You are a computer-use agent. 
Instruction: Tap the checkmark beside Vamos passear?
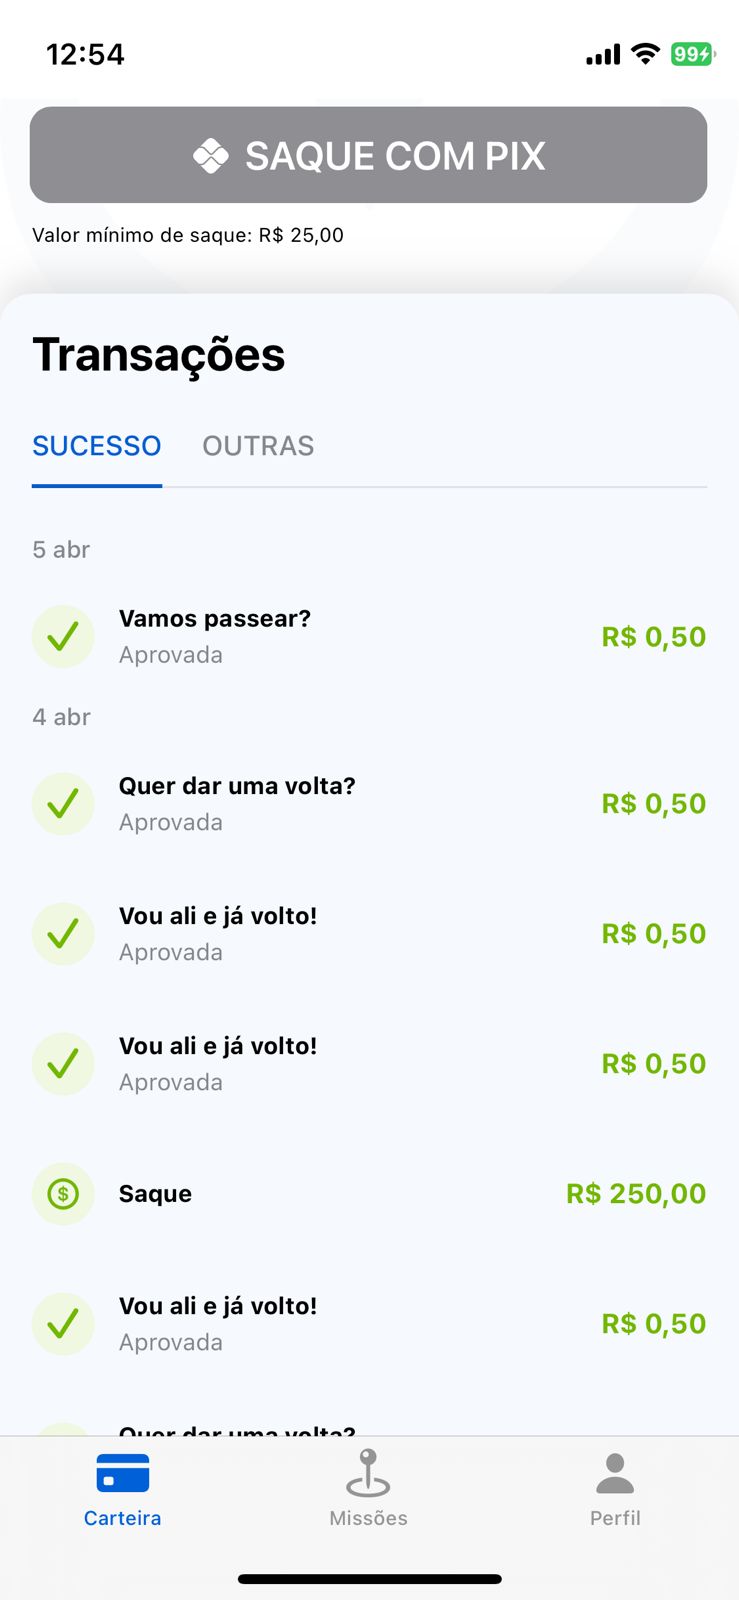coord(63,636)
